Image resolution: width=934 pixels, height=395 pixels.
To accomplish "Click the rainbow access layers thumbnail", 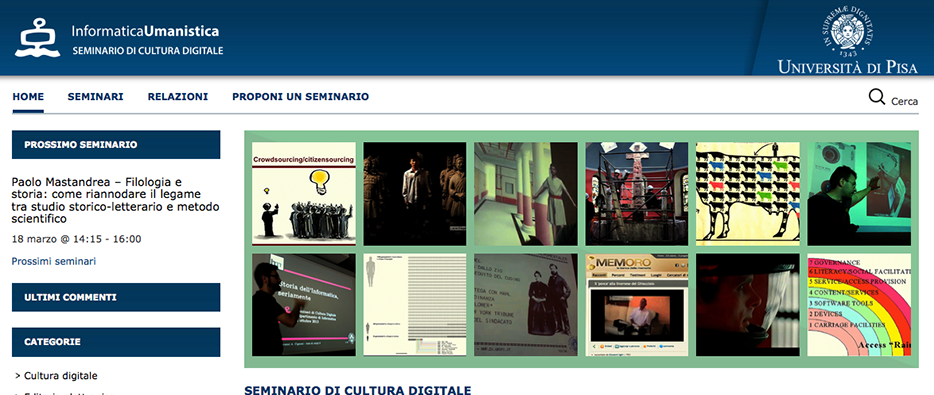I will click(859, 304).
